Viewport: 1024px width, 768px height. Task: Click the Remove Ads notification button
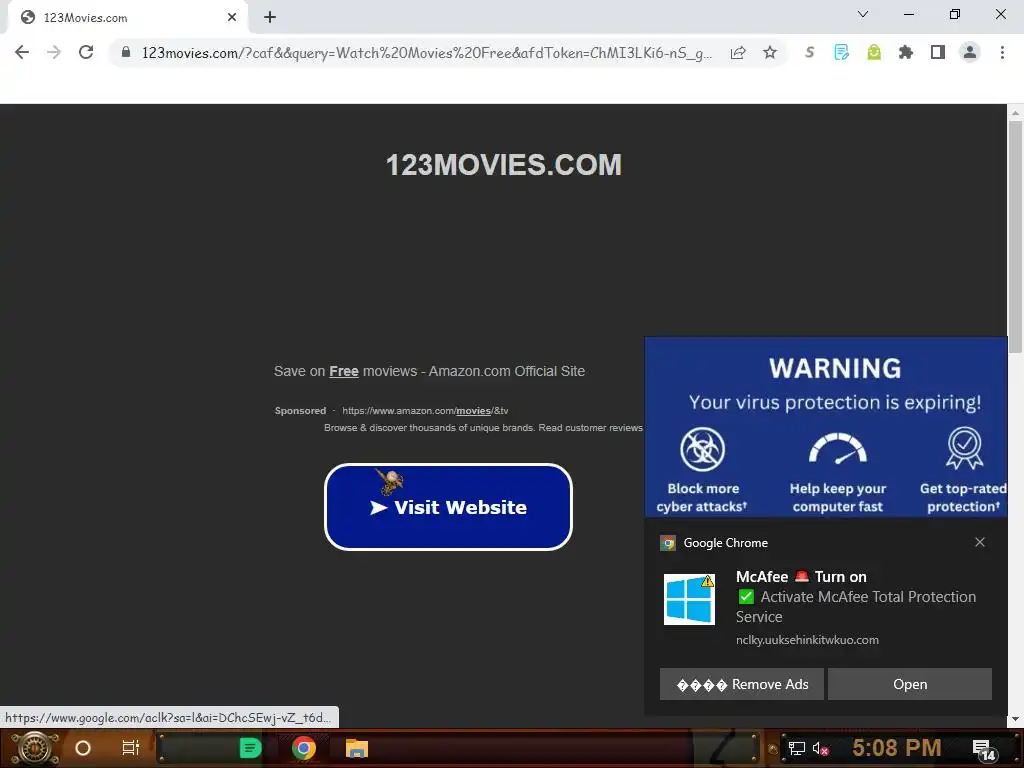pos(741,684)
